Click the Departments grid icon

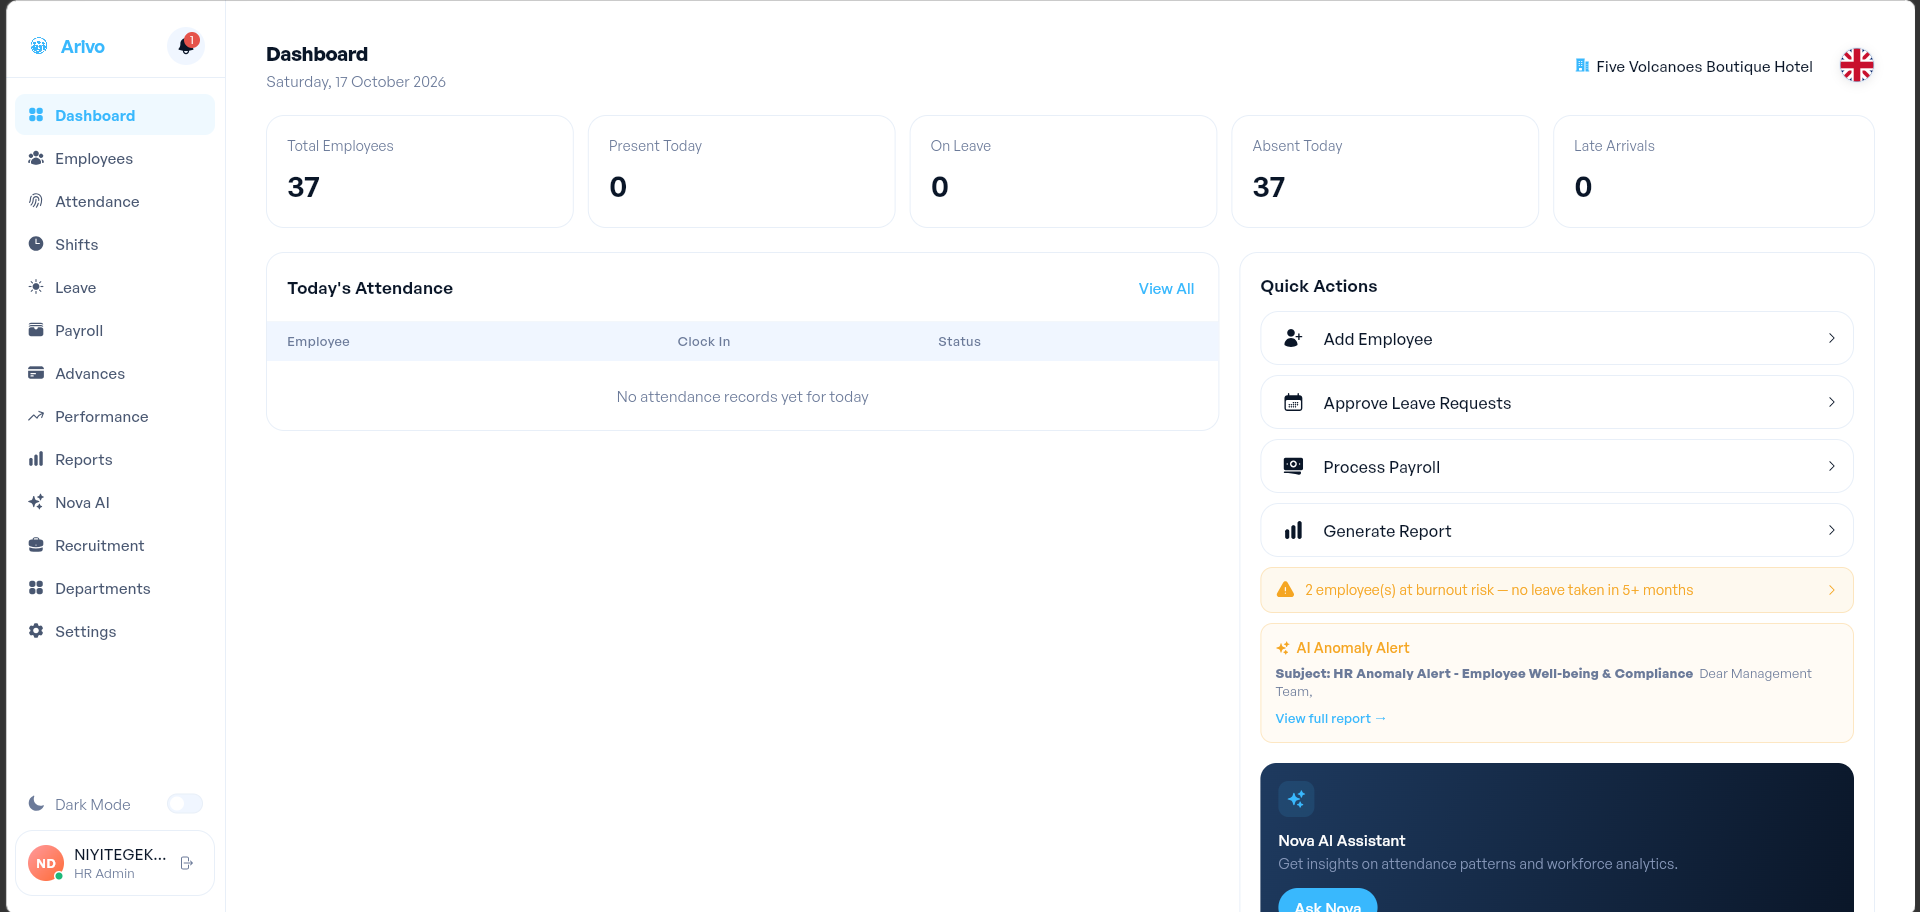36,588
